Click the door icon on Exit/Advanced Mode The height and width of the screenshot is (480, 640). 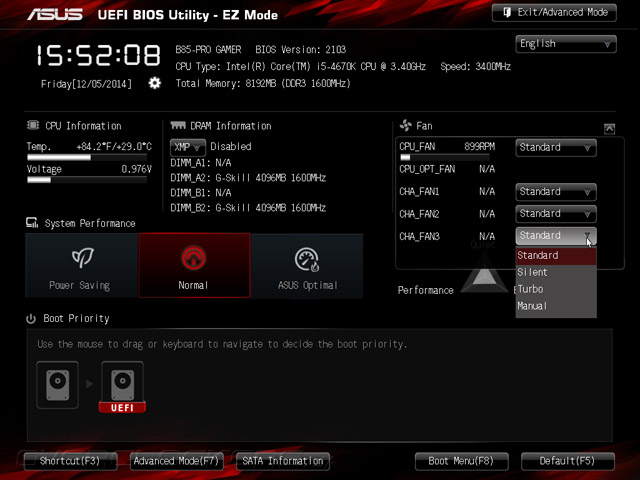(x=507, y=12)
